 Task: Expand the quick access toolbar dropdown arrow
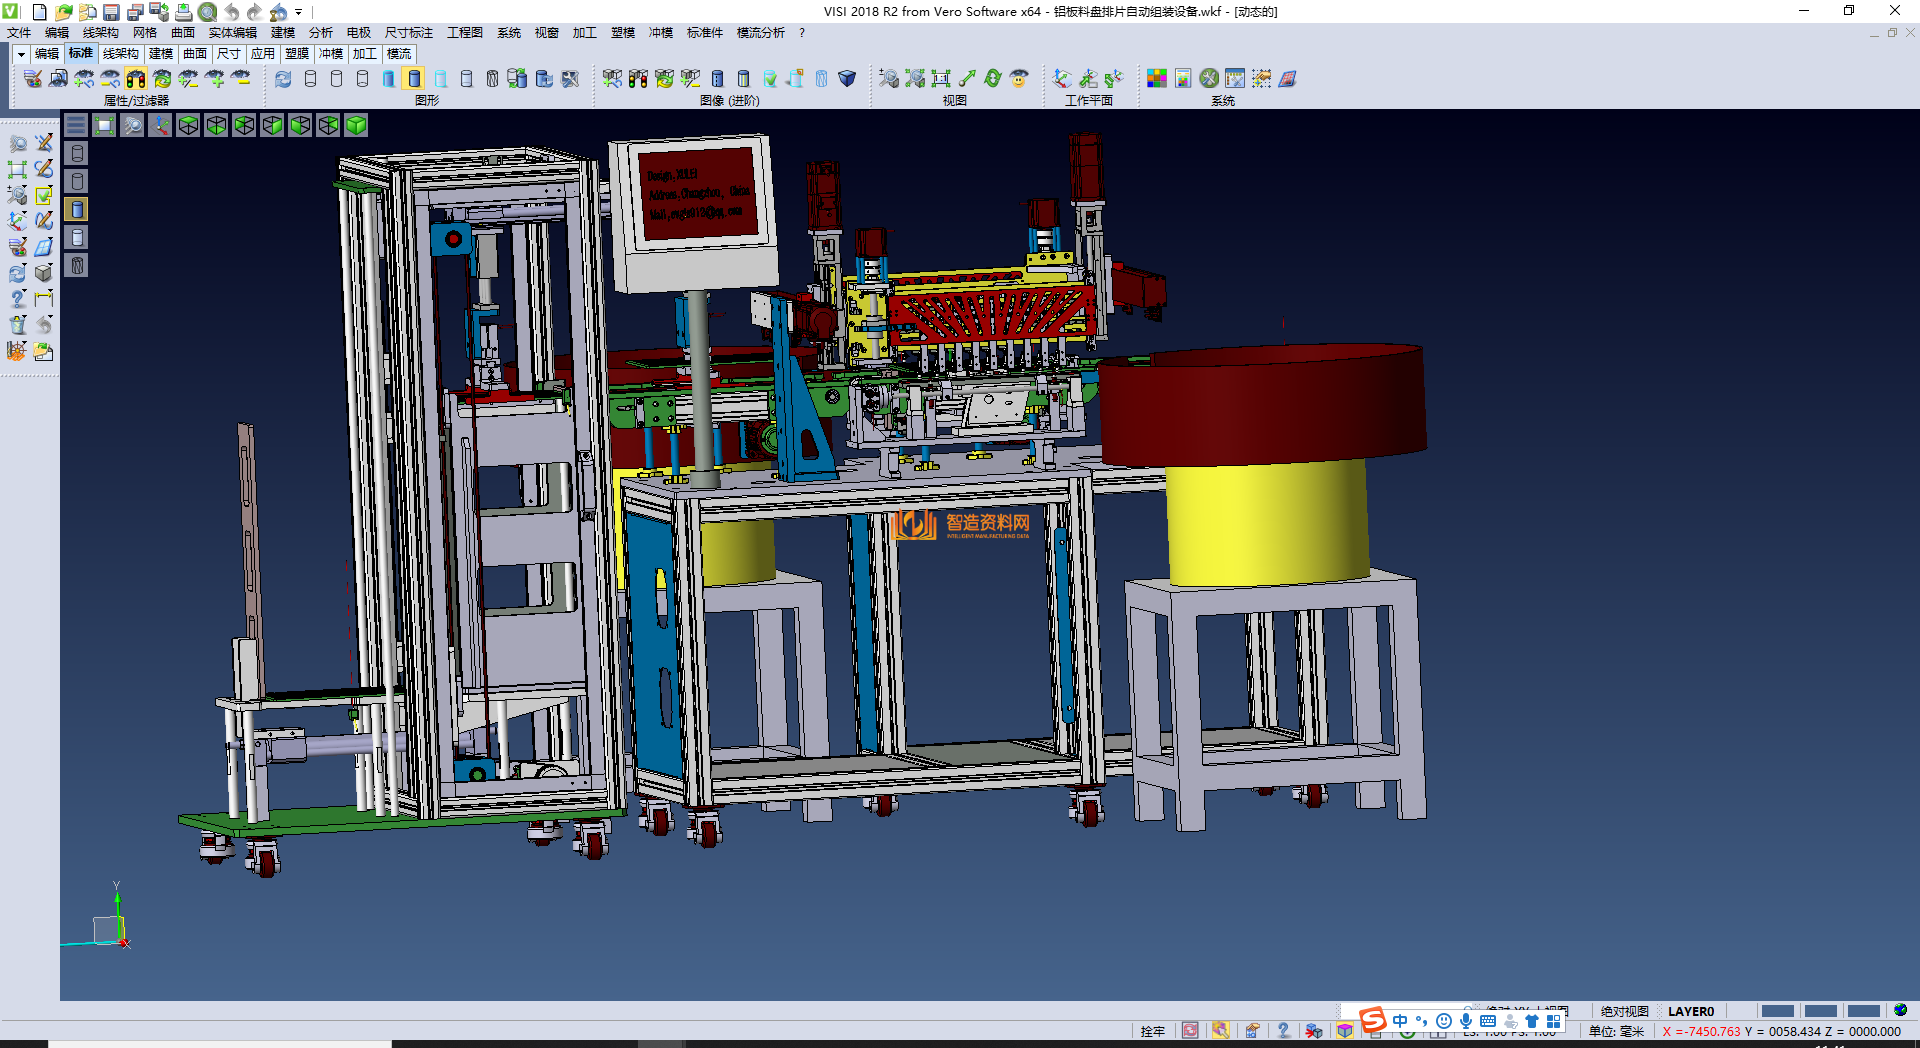pyautogui.click(x=299, y=12)
